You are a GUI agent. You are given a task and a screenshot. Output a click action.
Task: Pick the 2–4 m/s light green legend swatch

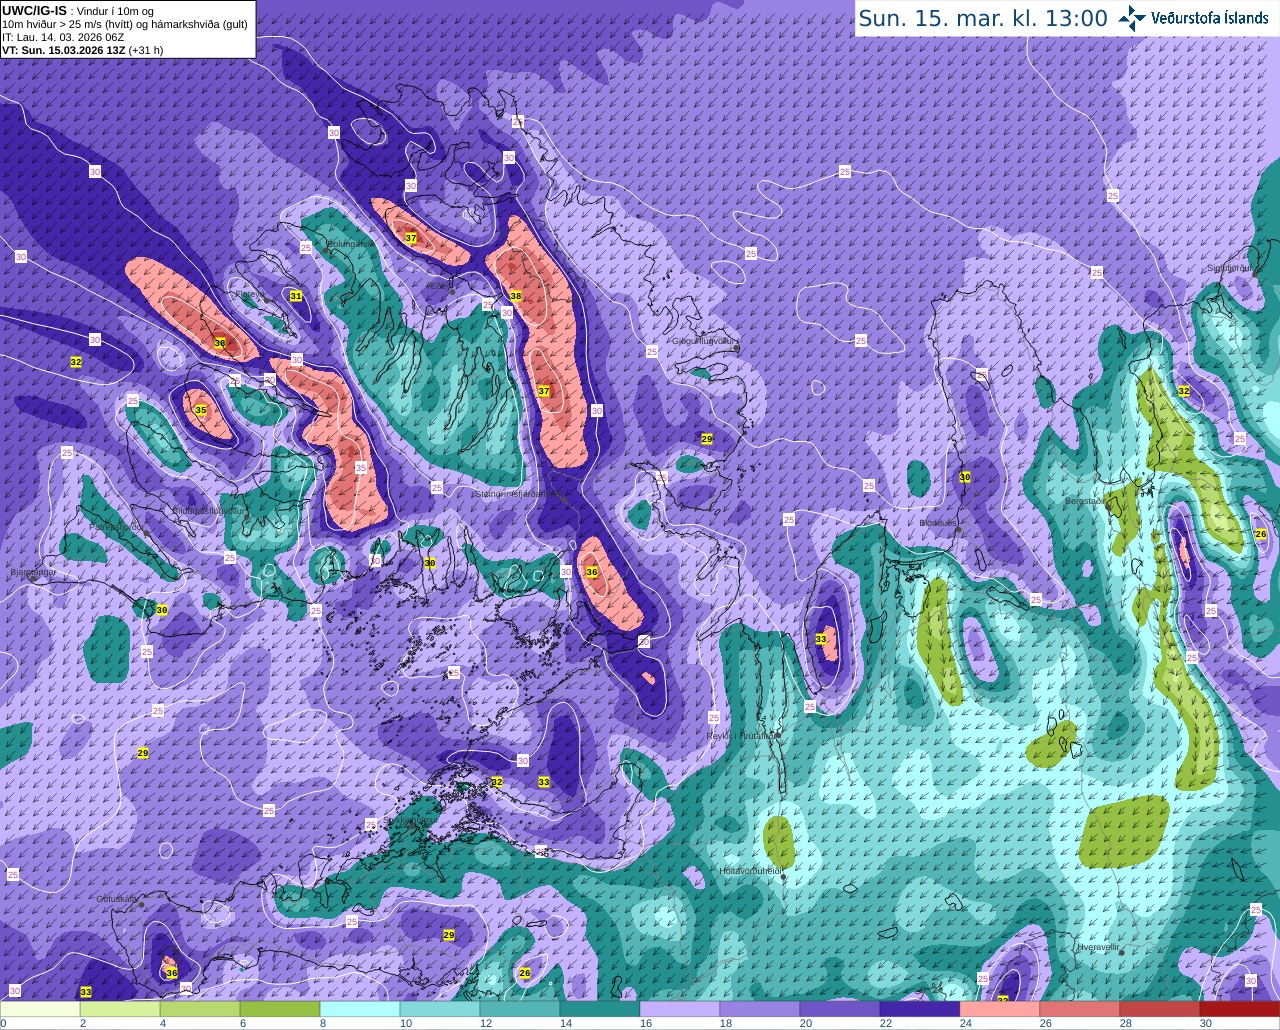(120, 1009)
